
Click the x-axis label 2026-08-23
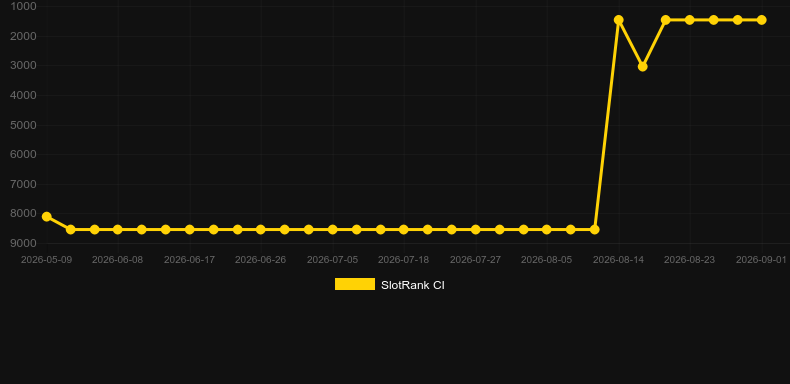pos(690,260)
